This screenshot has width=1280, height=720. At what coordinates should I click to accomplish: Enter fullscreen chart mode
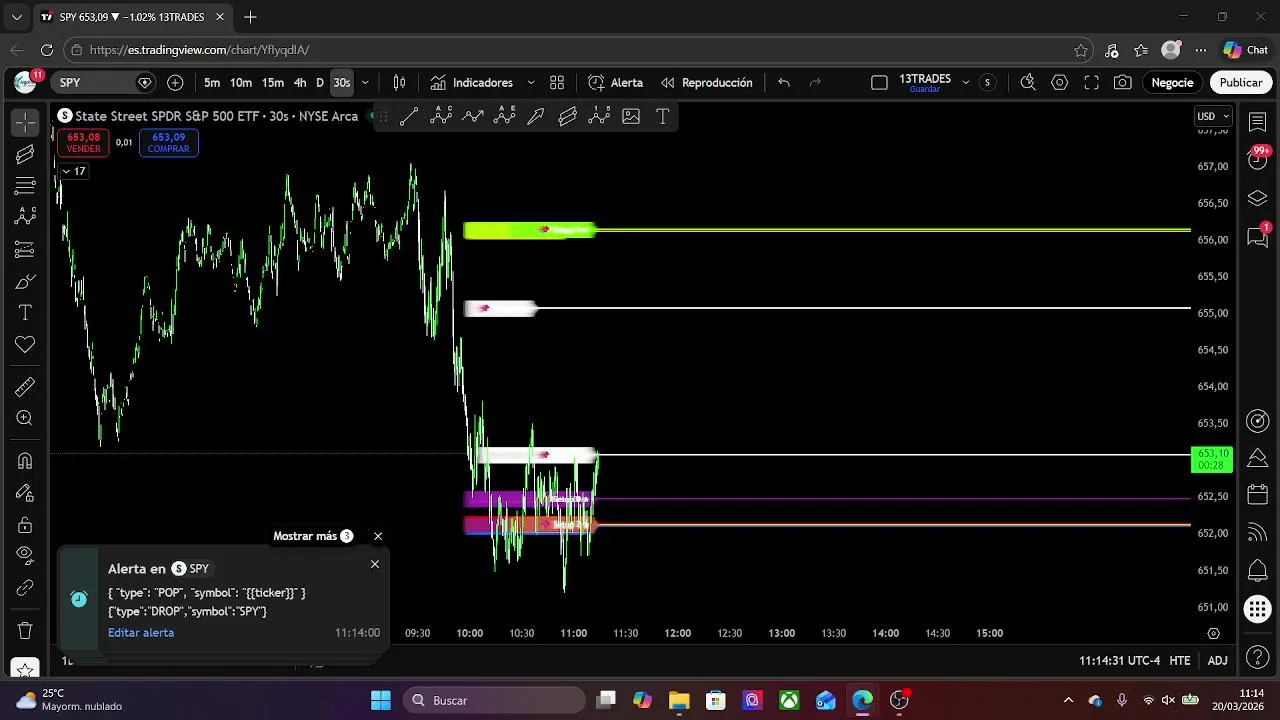(1092, 83)
